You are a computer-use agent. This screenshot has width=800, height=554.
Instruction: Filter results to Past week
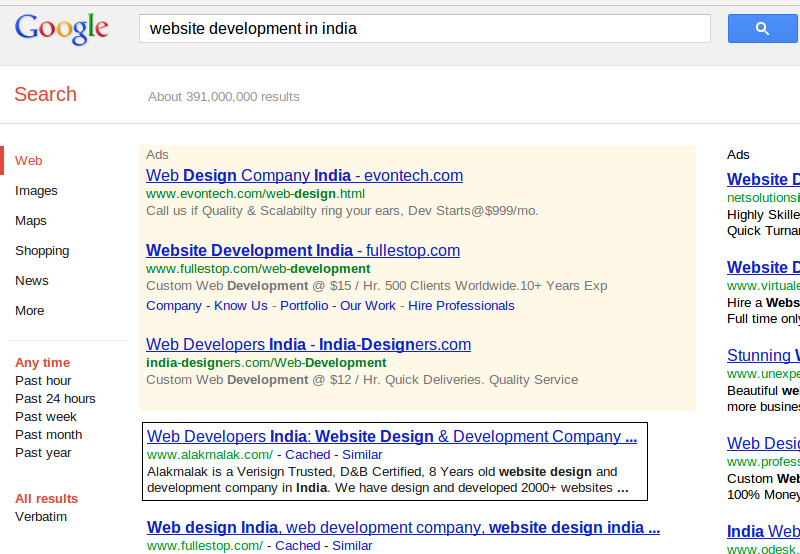(46, 417)
